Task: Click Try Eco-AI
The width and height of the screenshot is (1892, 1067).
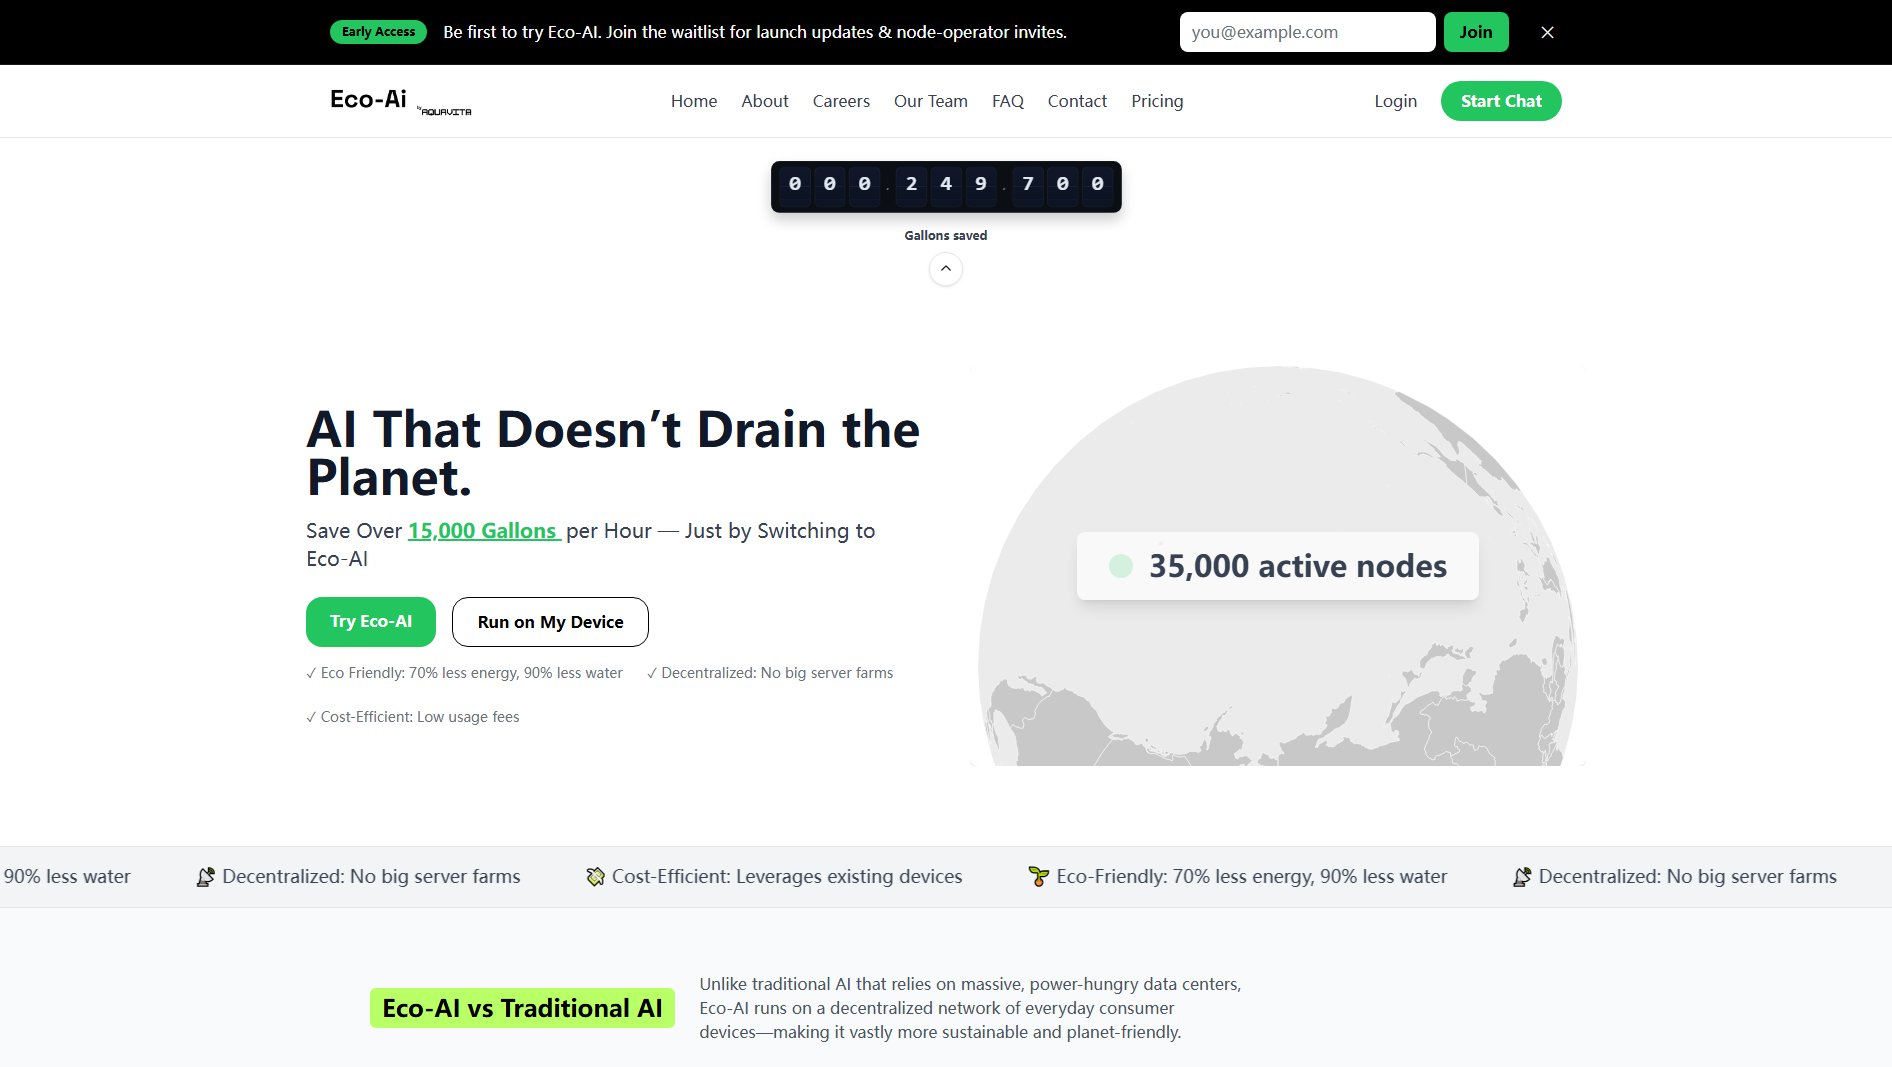Action: tap(370, 621)
